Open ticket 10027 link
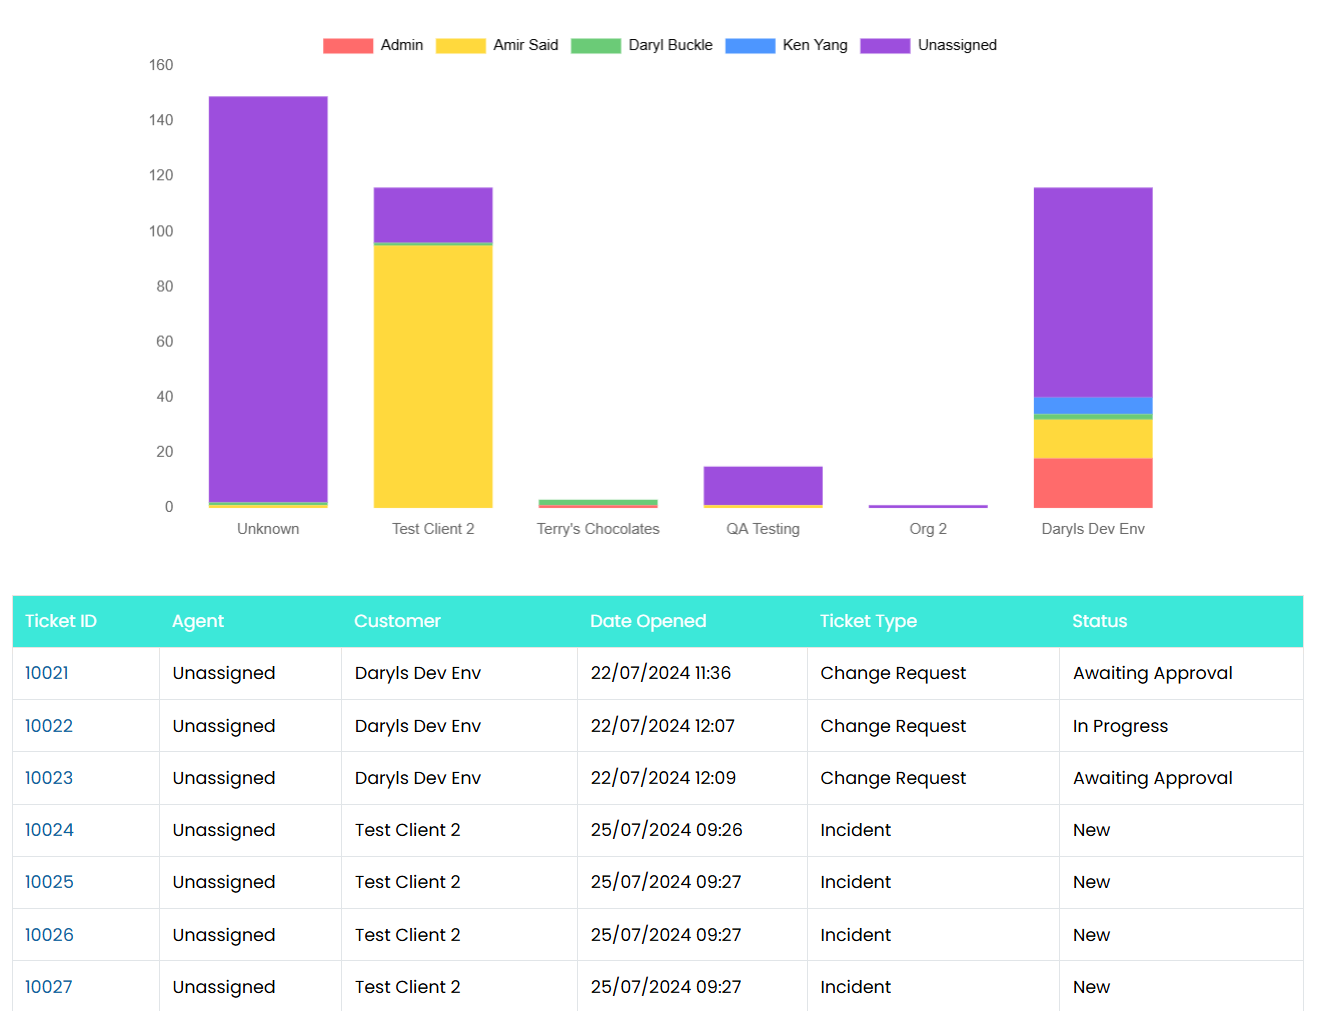The image size is (1317, 1011). pos(49,987)
